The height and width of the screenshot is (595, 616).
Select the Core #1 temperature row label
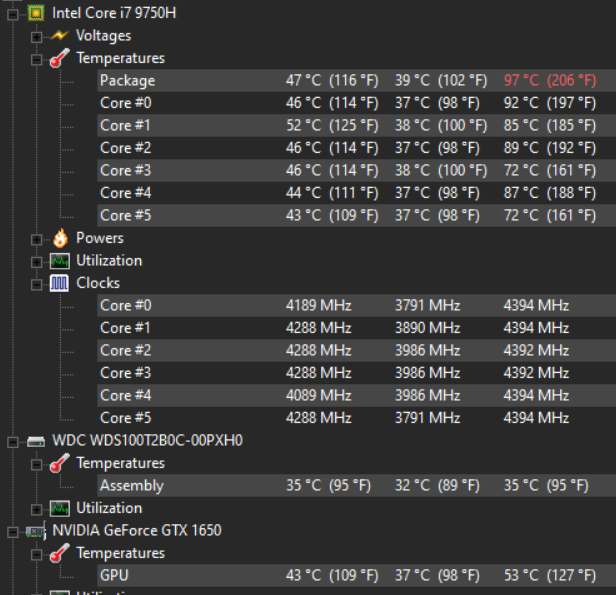pos(125,125)
